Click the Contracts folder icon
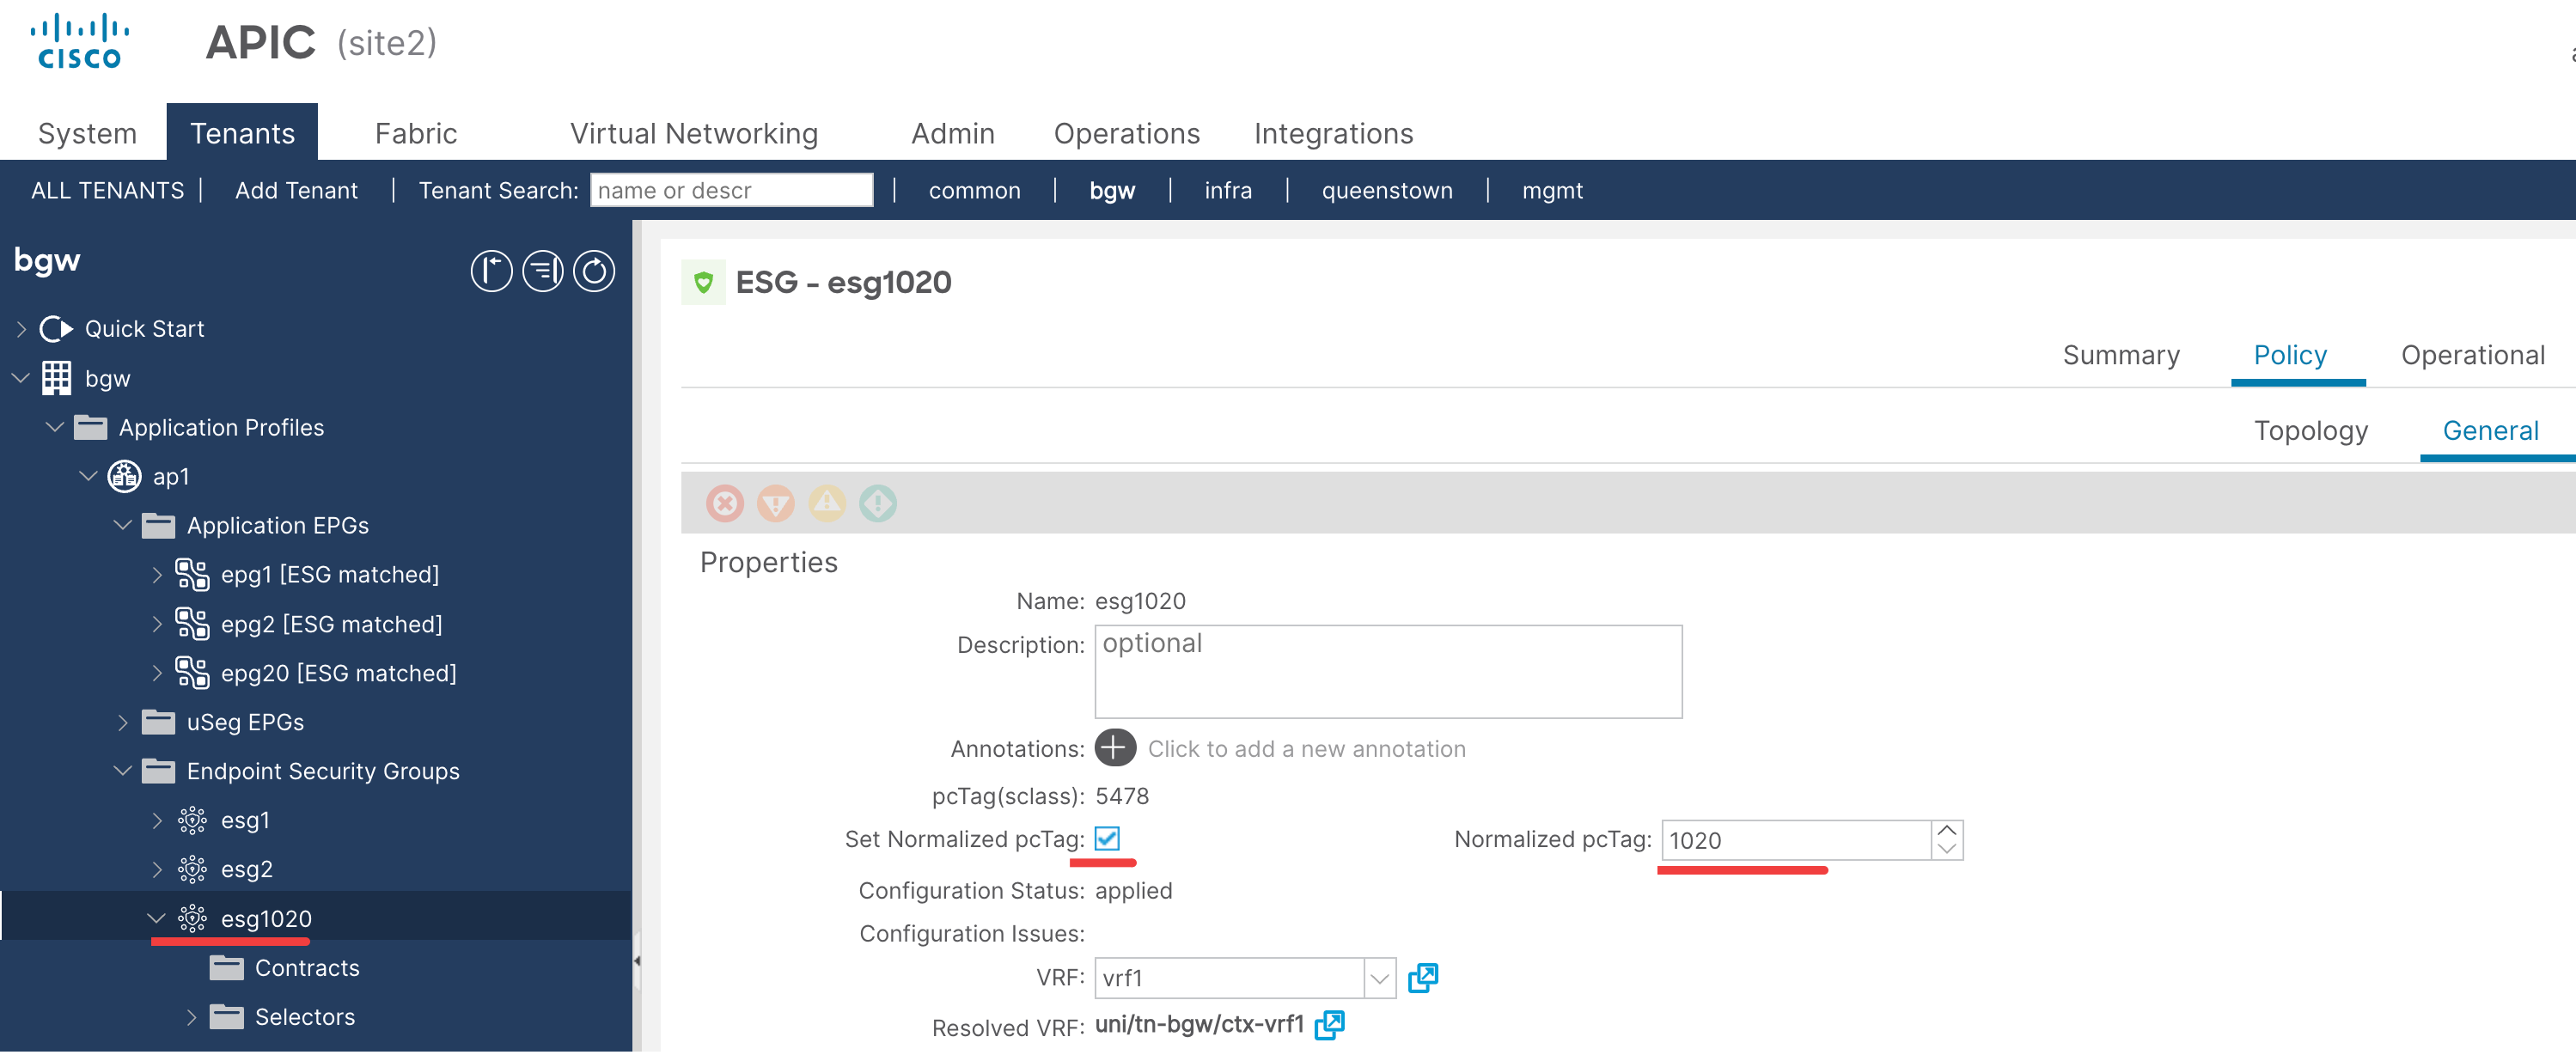This screenshot has height=1055, width=2576. [x=227, y=968]
